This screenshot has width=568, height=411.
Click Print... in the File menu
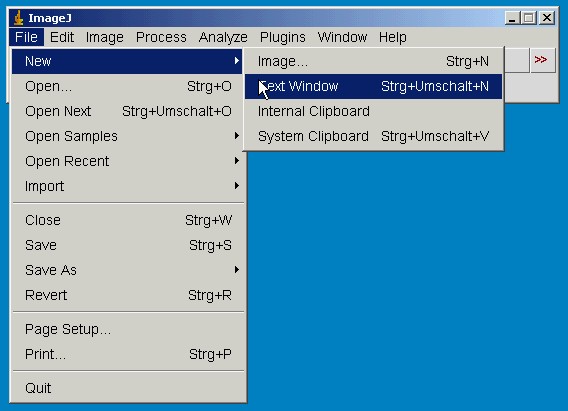127,354
